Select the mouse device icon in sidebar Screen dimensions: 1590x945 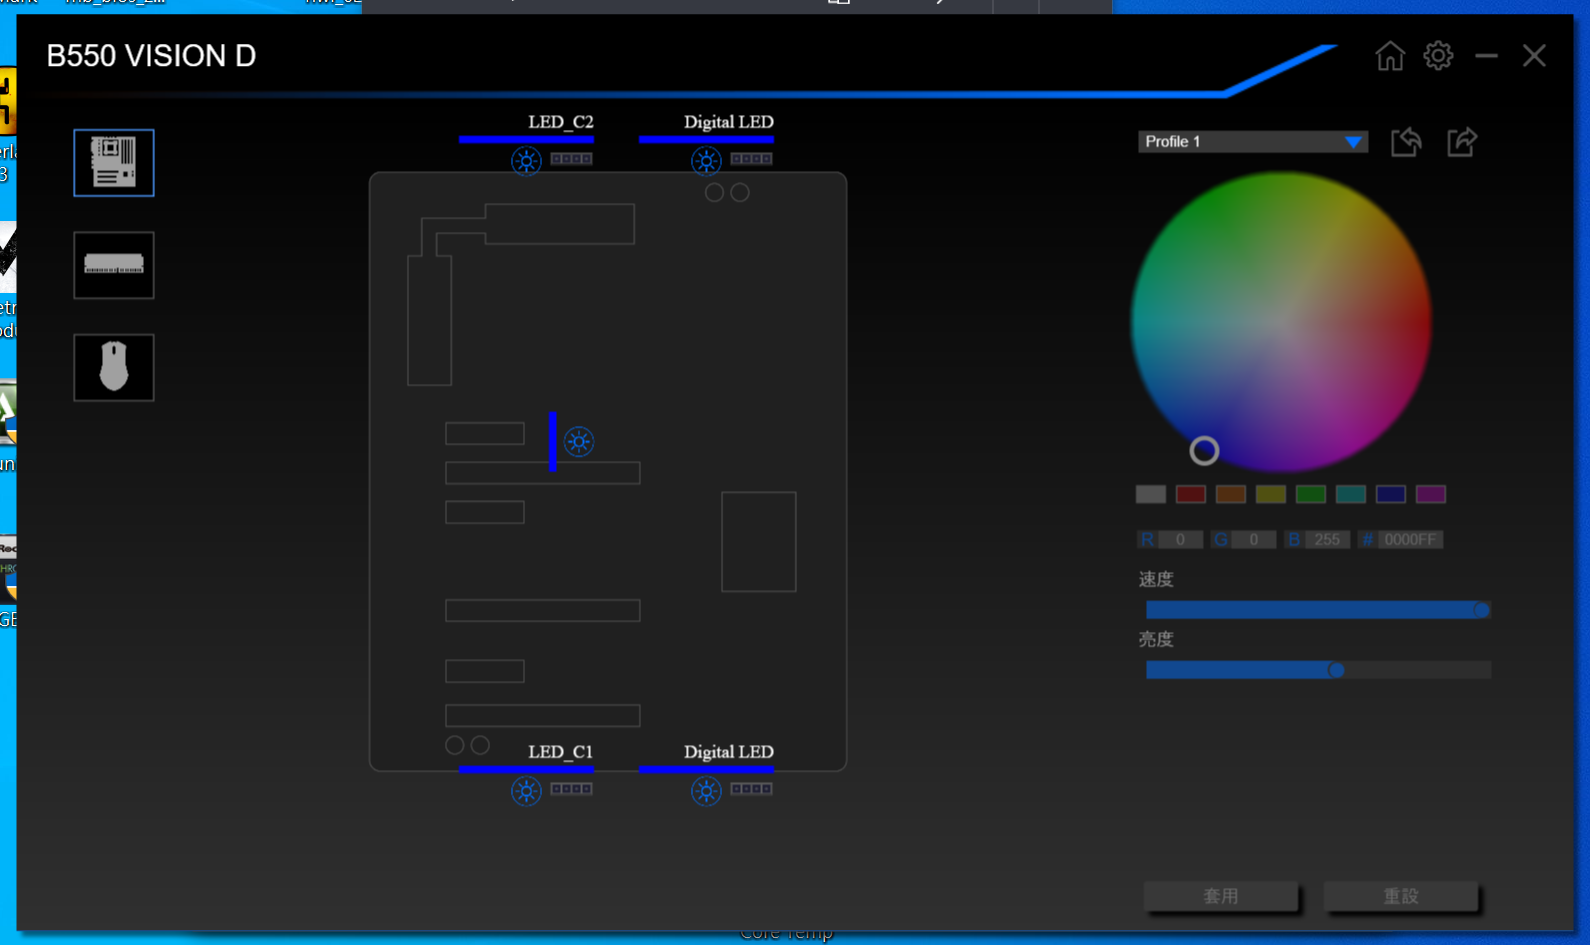click(114, 367)
